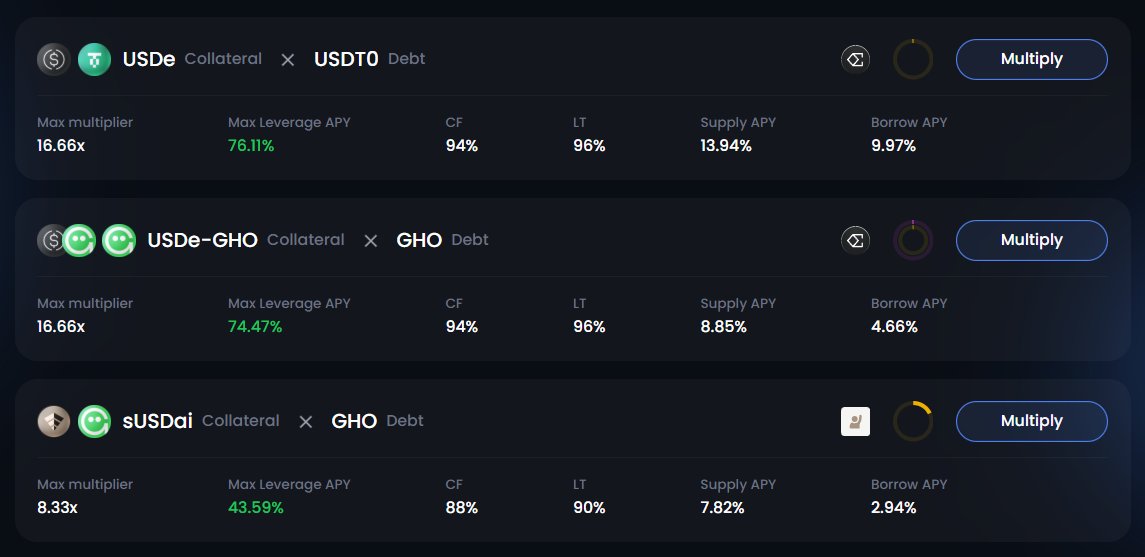Click Multiply for USDe-GHO / GHO pair
The height and width of the screenshot is (557, 1145).
1031,240
